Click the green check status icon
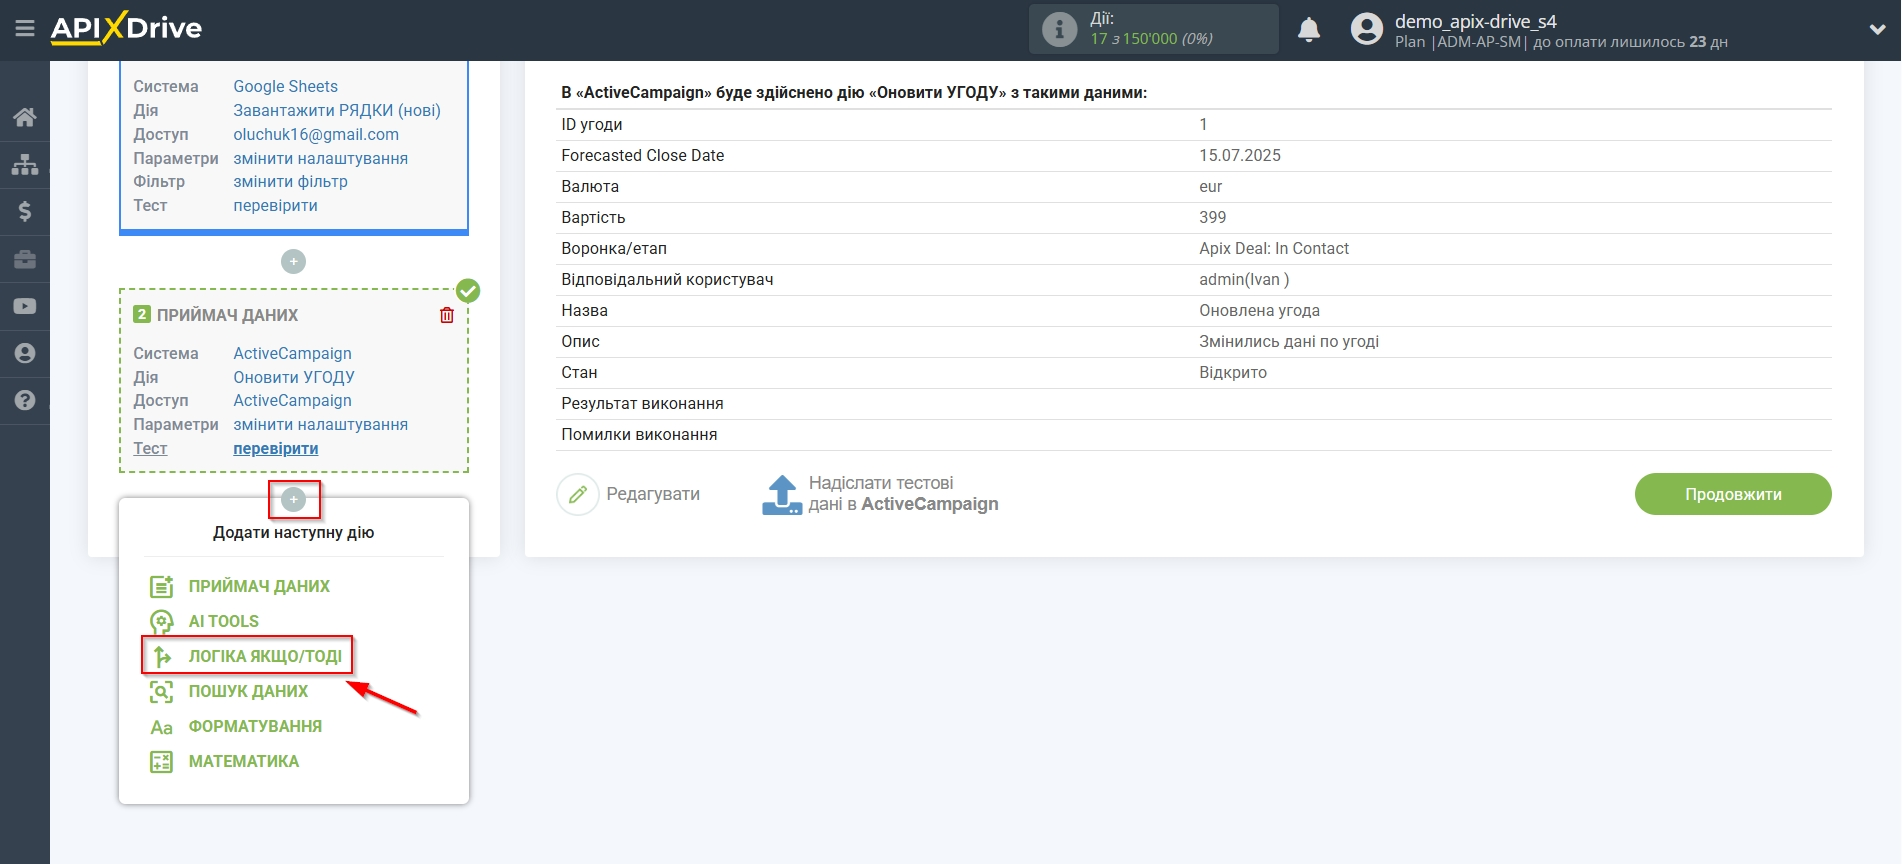1902x864 pixels. coord(468,291)
